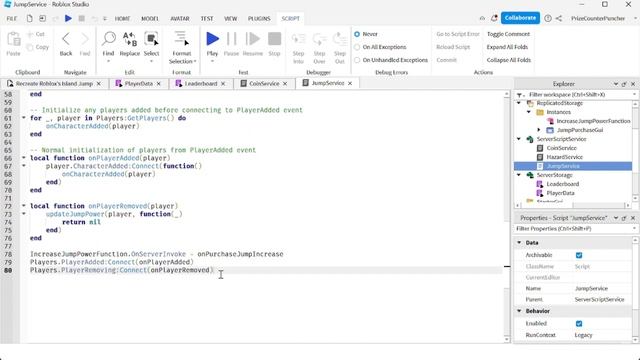Toggle the Archivable checkbox
This screenshot has width=640, height=360.
(579, 255)
